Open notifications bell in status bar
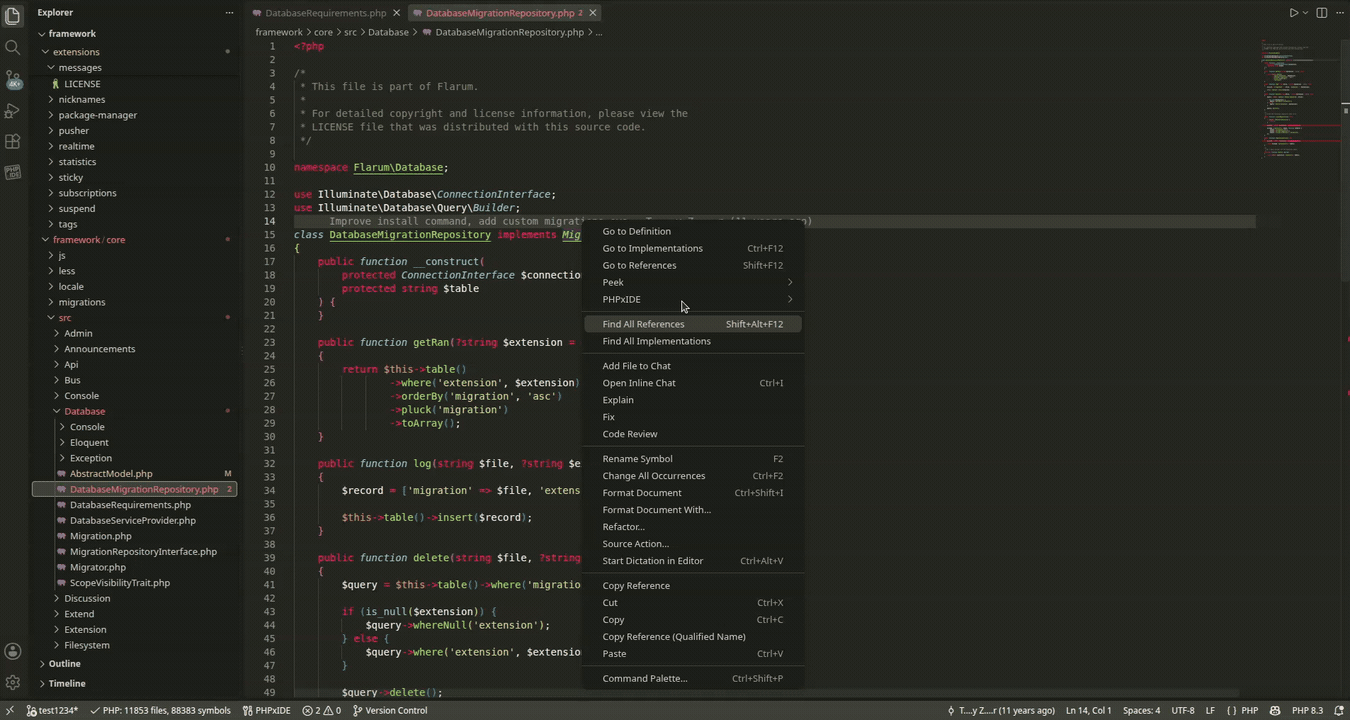1350x720 pixels. tap(1339, 711)
